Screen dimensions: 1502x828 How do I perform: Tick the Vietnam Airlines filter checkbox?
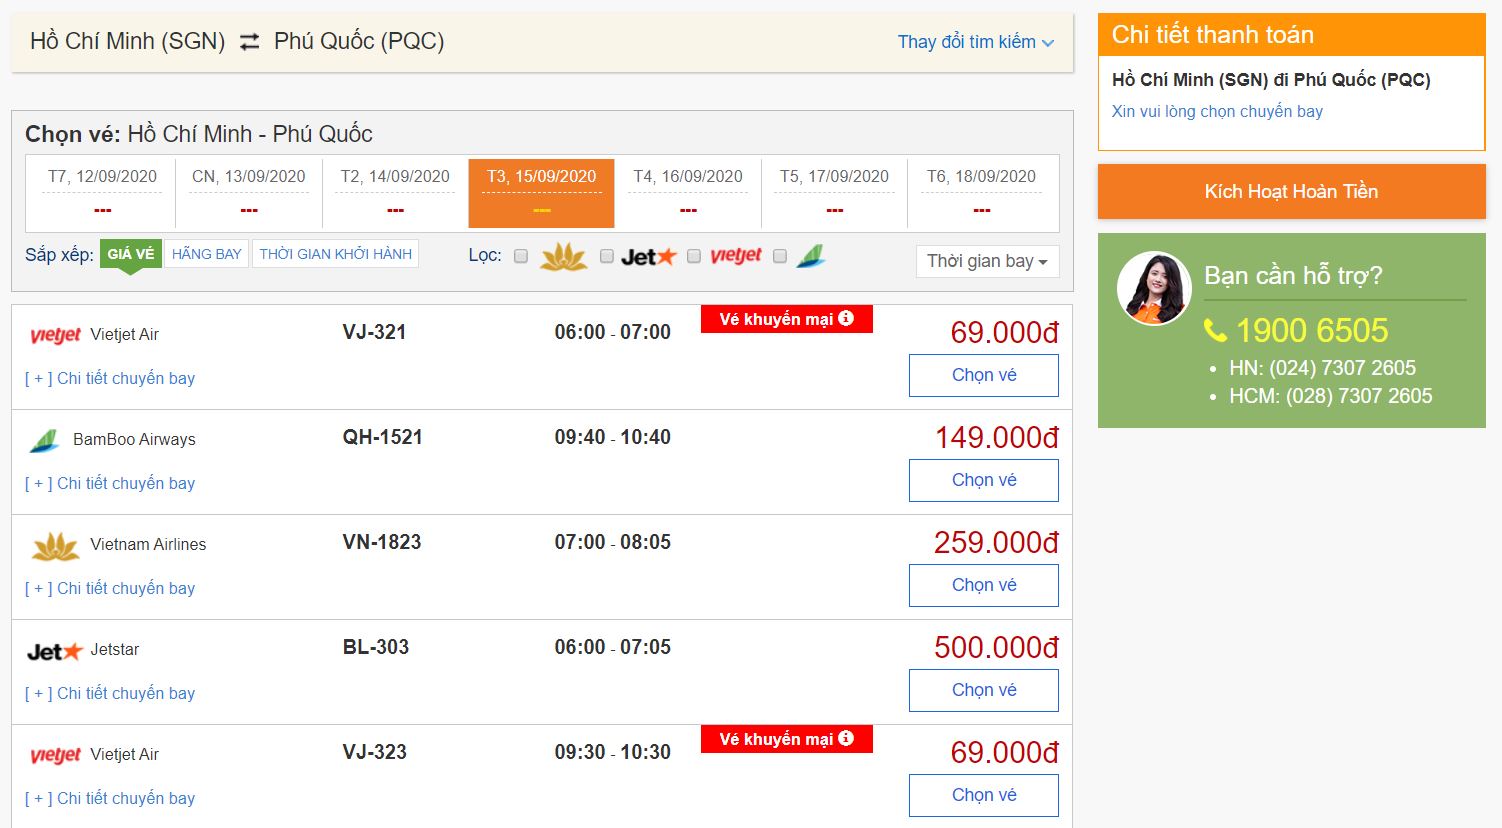pos(521,256)
